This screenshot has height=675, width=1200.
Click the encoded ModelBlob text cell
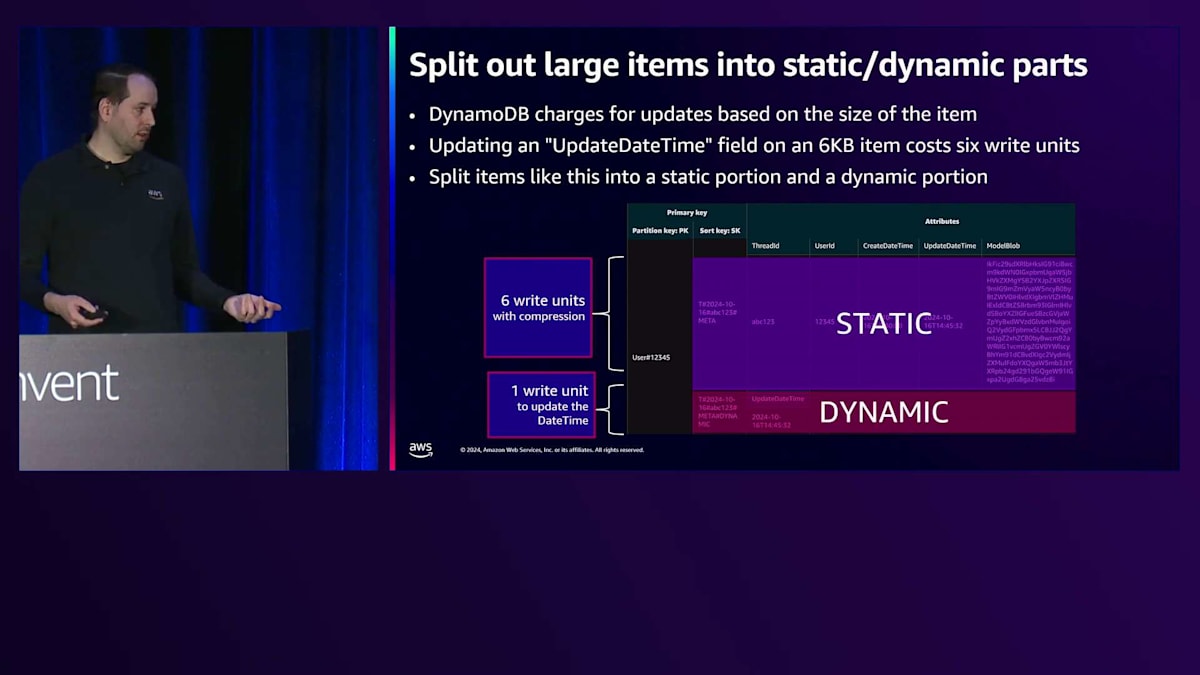[x=1029, y=322]
